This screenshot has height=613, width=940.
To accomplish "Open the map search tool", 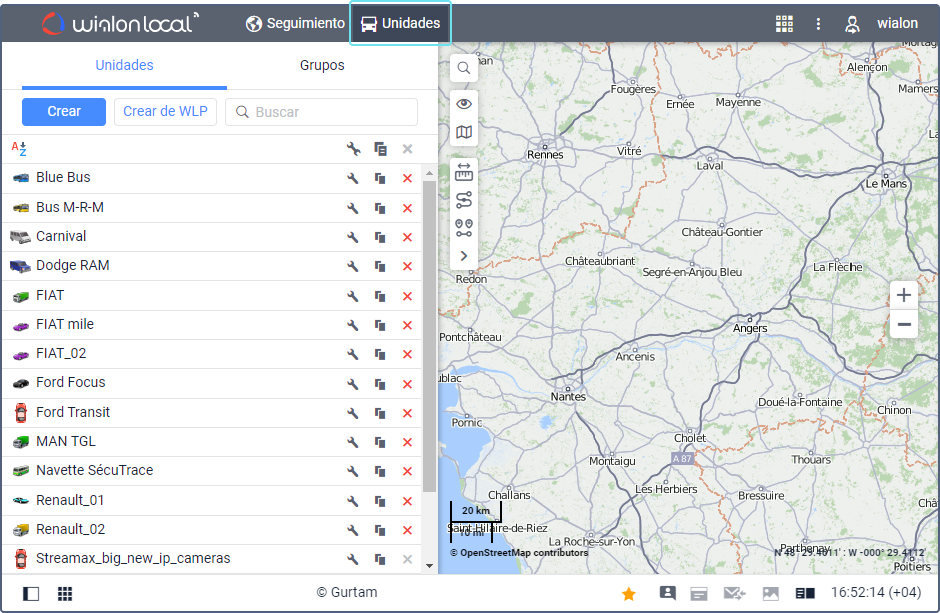I will point(464,69).
